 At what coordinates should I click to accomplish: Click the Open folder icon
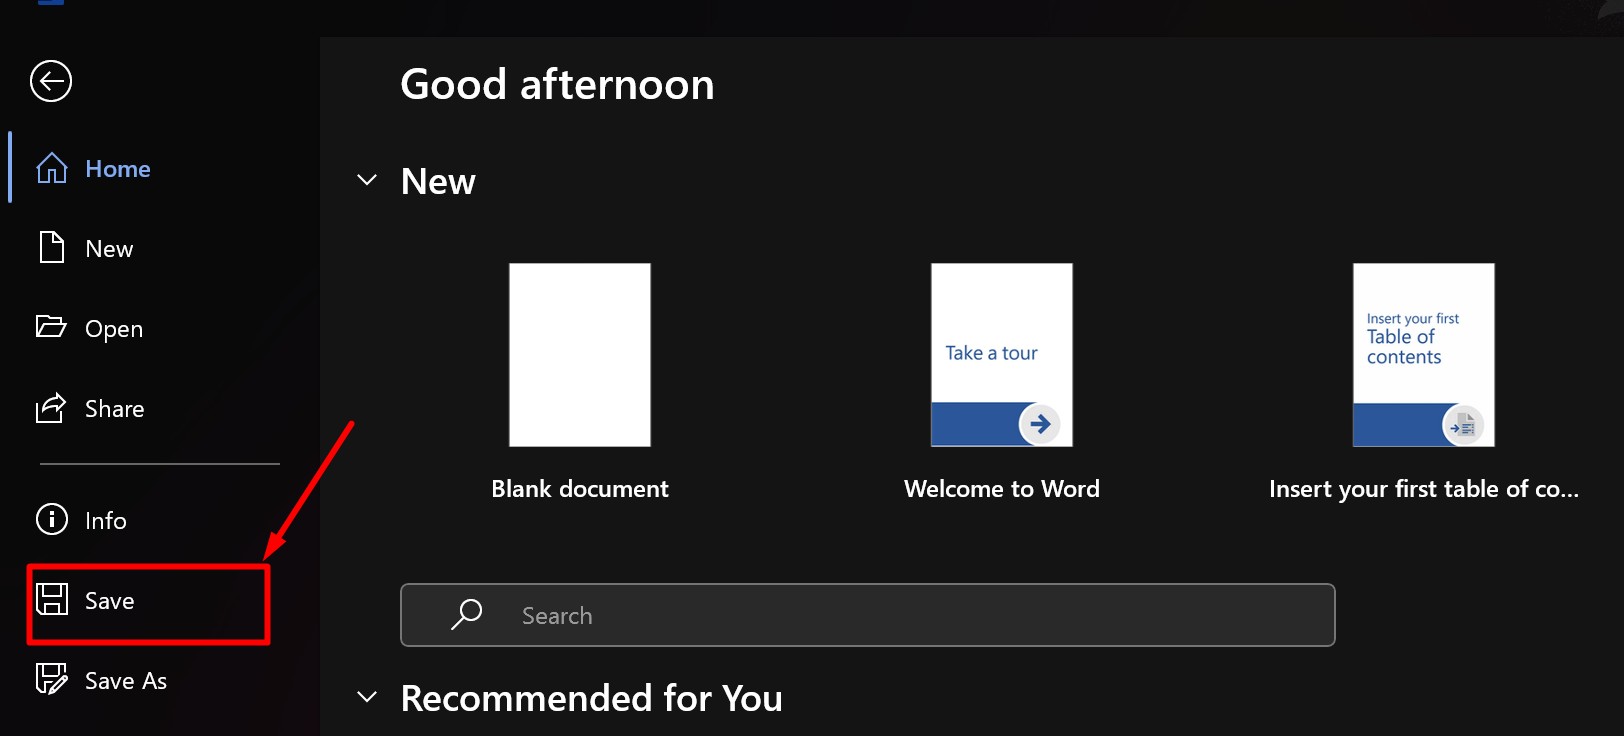[51, 326]
